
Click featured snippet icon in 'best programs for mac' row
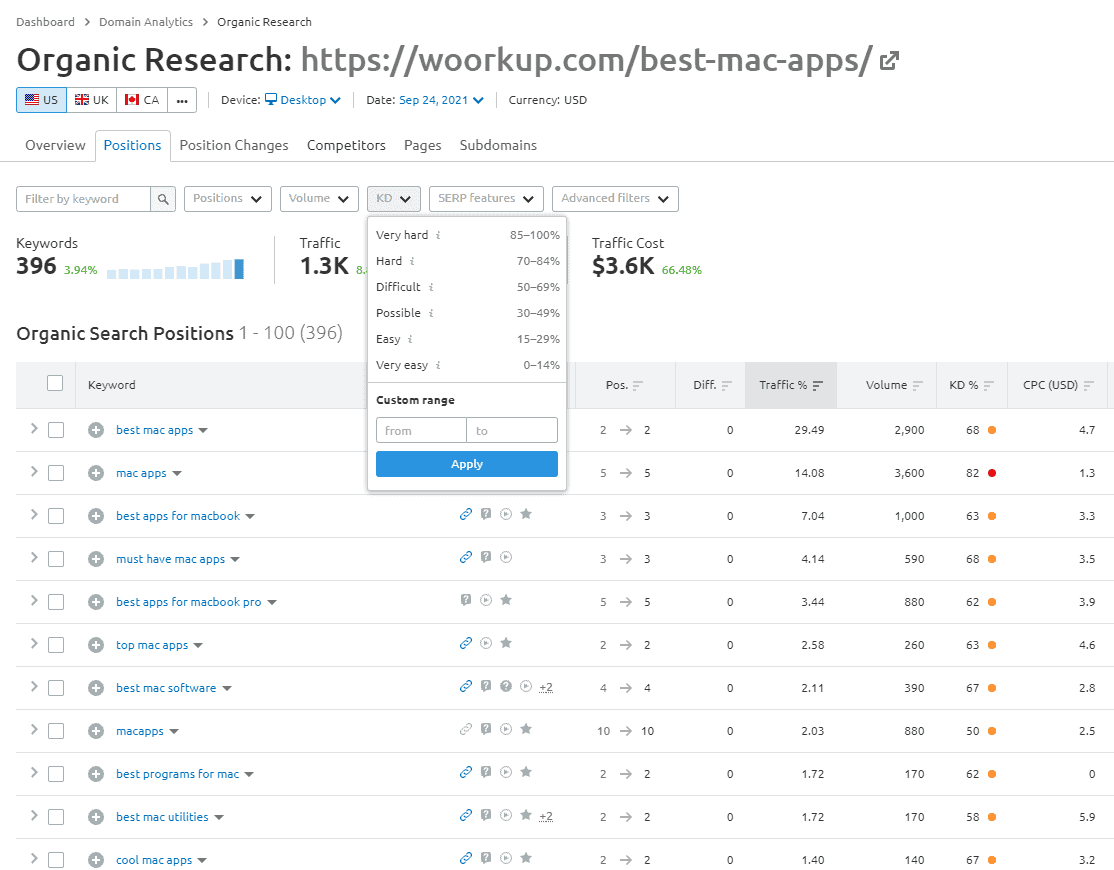486,772
